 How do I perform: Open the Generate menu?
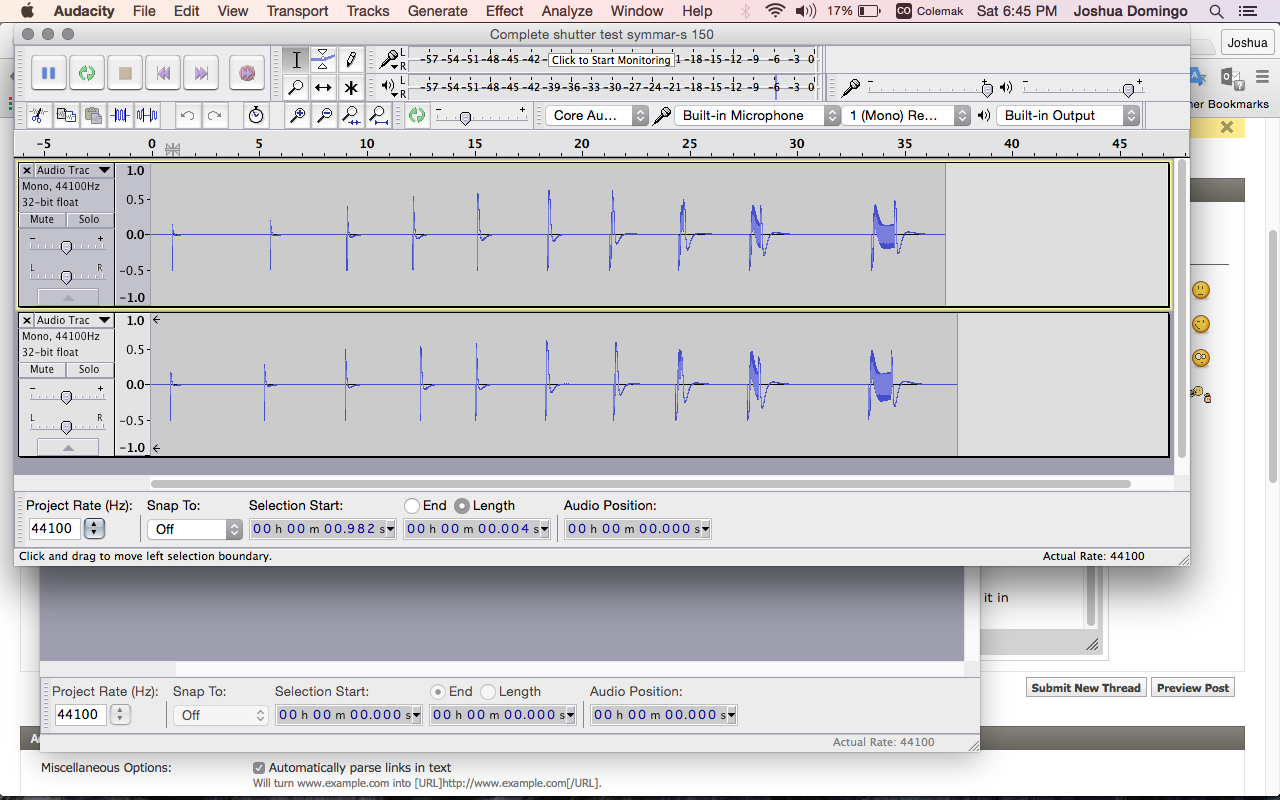click(437, 11)
